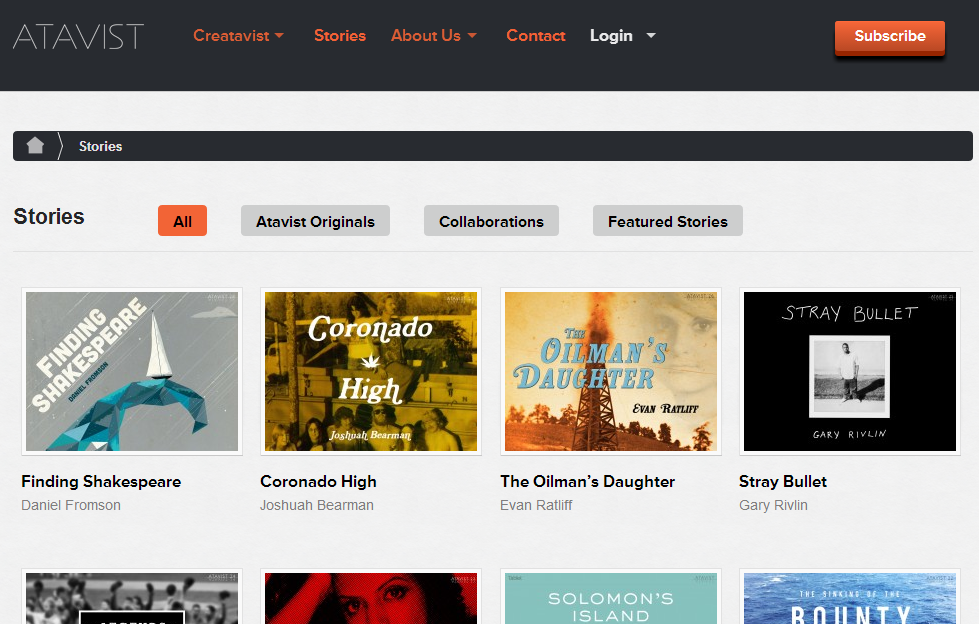The image size is (979, 624).
Task: Click the Stray Bullet title link
Action: point(783,482)
